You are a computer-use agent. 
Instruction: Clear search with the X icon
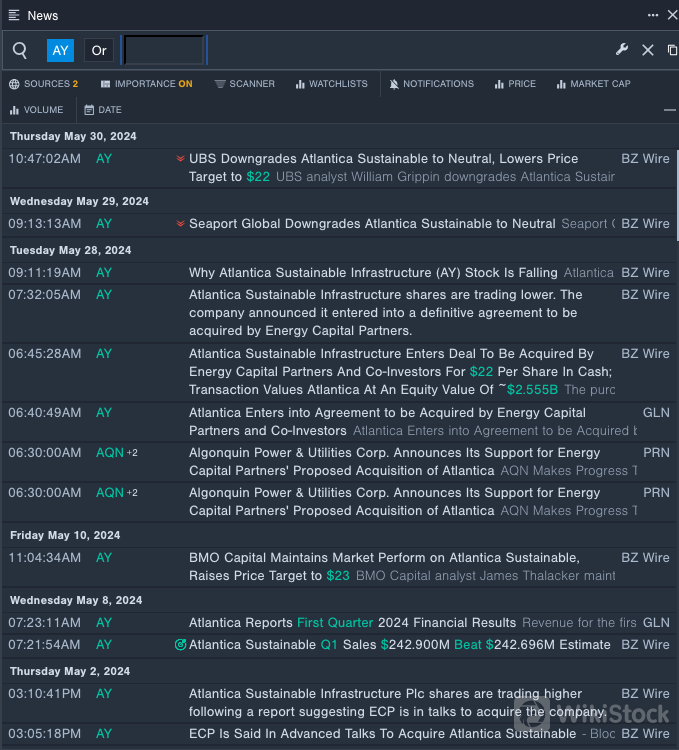pos(648,50)
